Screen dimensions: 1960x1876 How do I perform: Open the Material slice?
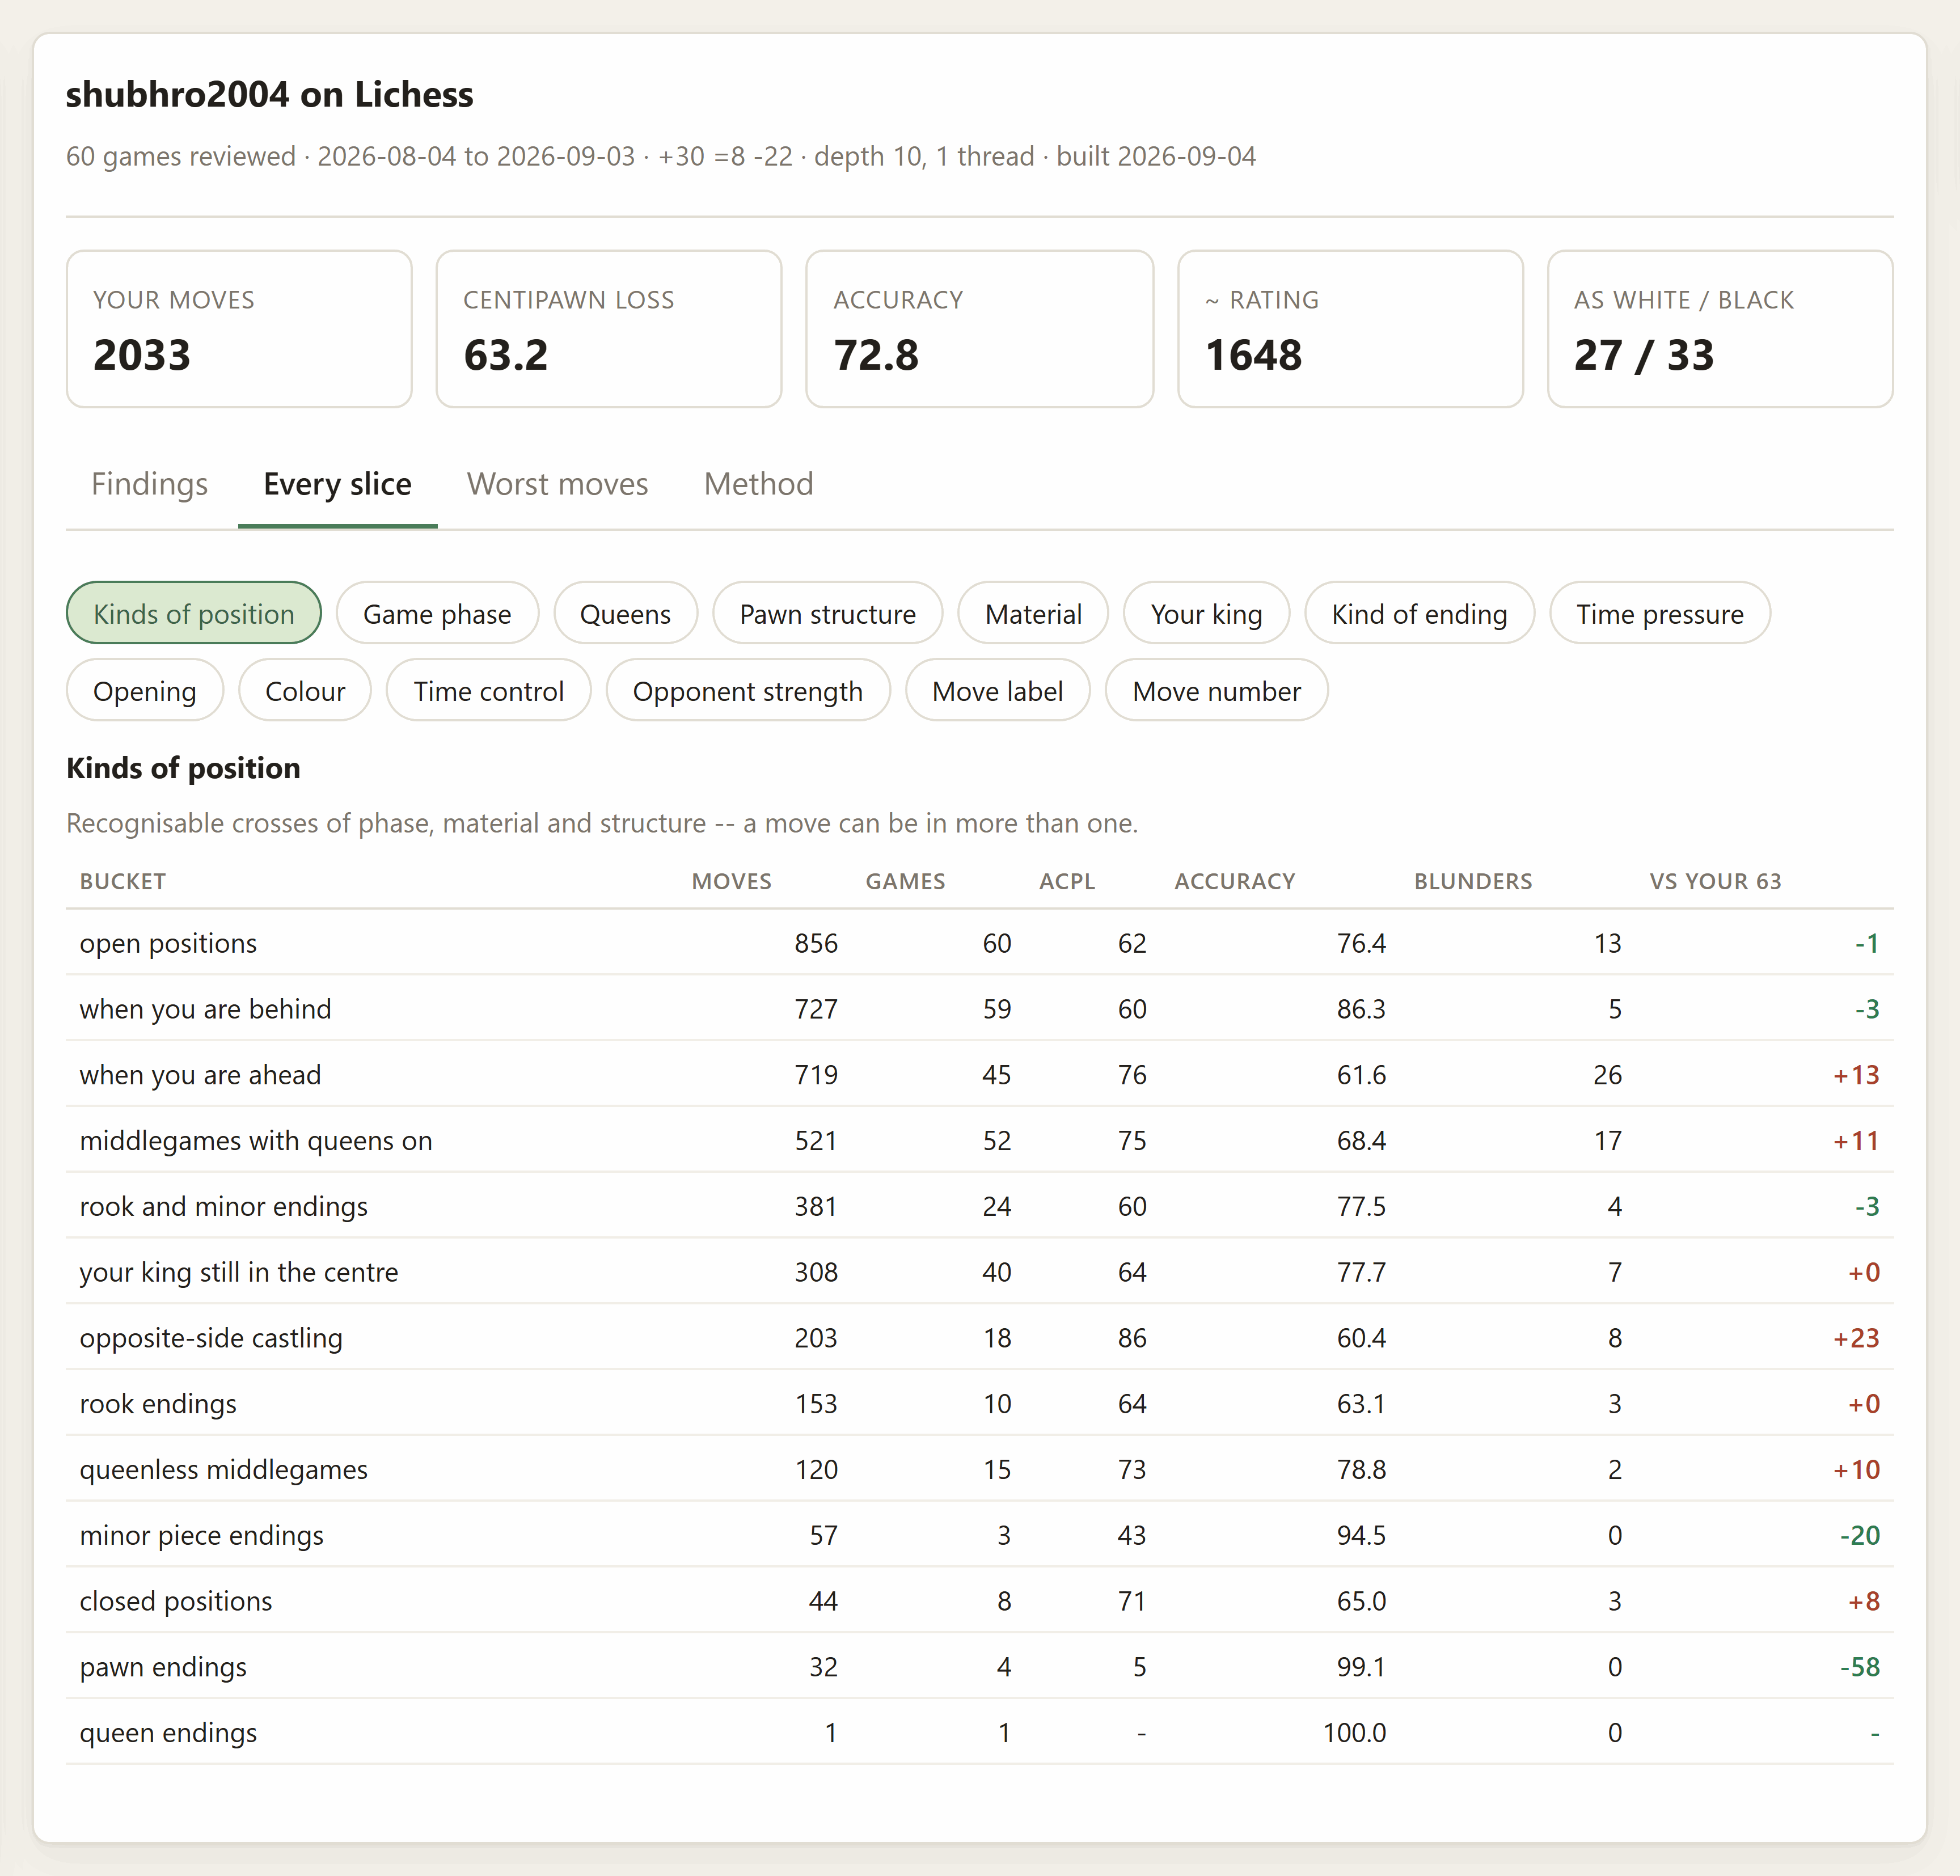(x=1033, y=613)
